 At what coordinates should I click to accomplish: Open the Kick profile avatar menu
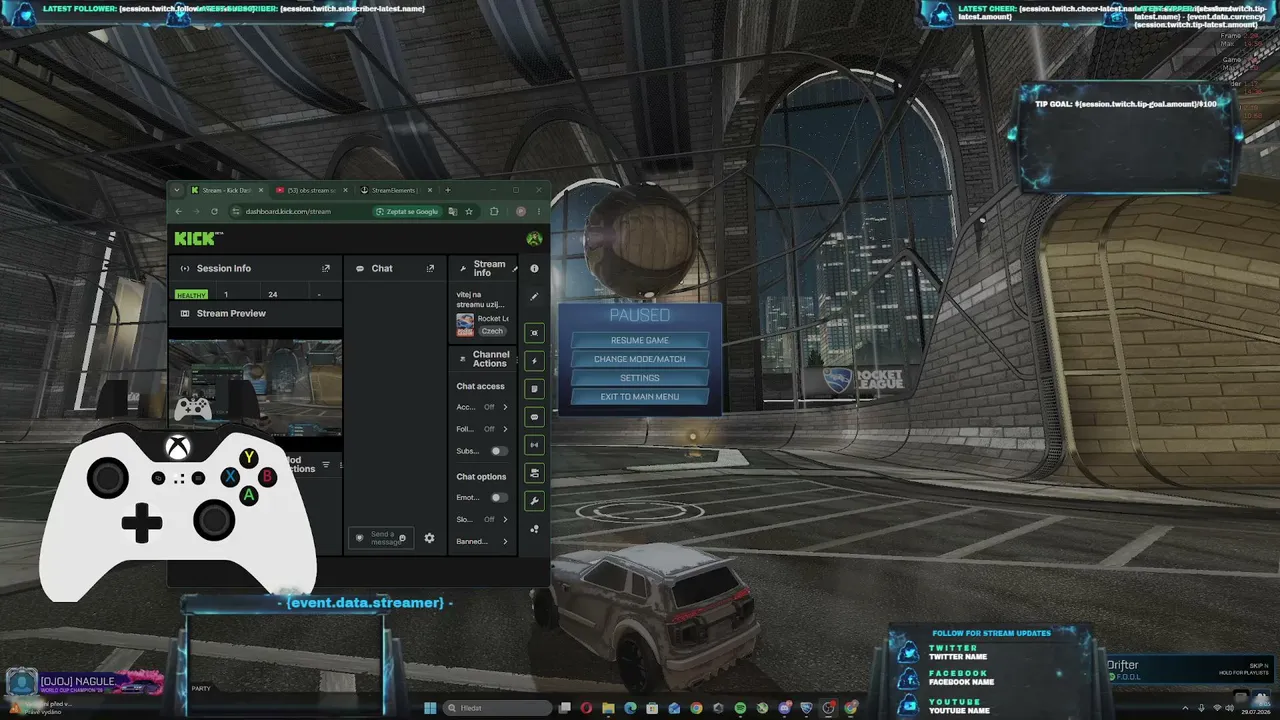tap(534, 238)
